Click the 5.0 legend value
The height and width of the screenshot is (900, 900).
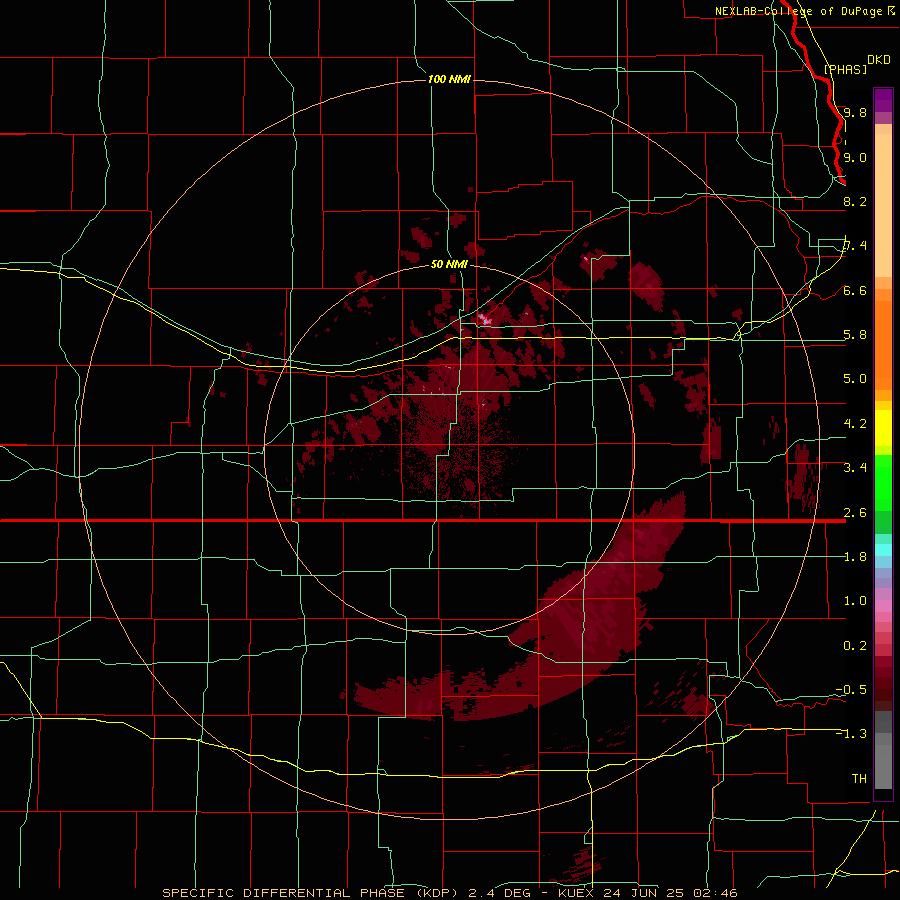(x=855, y=379)
